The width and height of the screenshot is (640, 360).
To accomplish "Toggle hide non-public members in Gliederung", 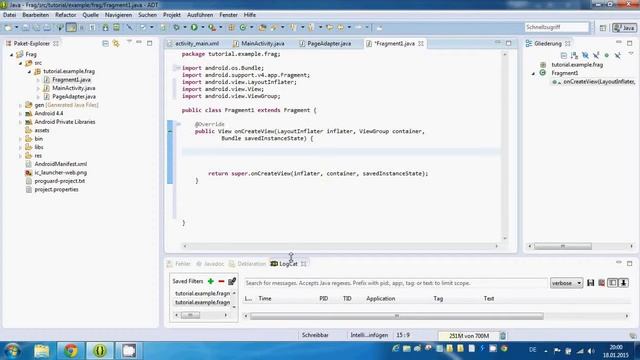I will click(607, 55).
